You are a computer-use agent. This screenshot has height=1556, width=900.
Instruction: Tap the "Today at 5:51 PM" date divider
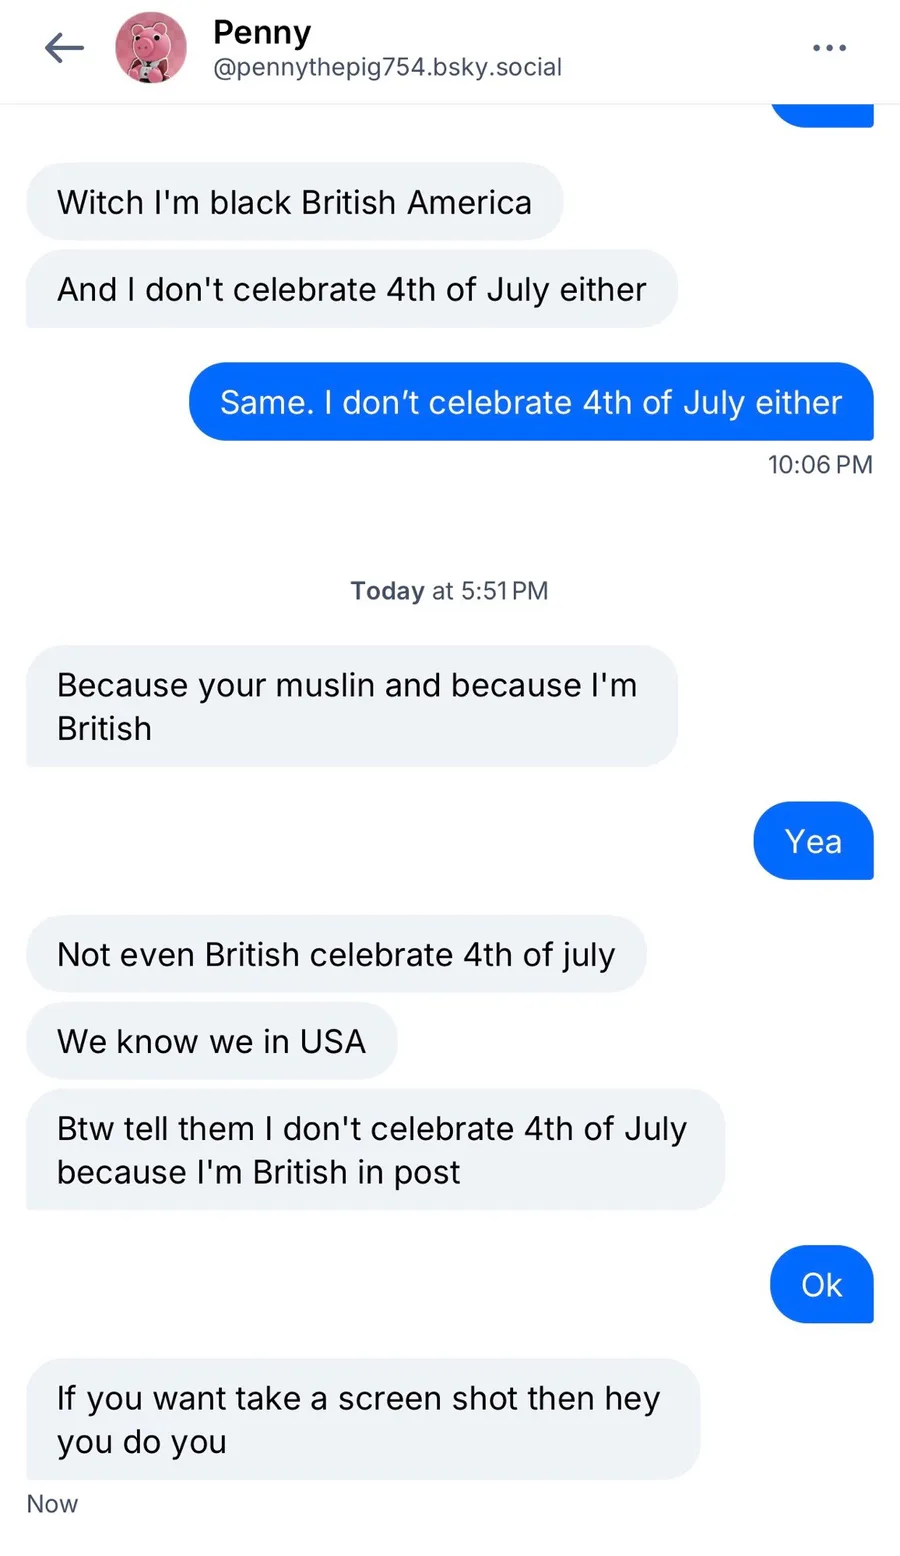(449, 591)
